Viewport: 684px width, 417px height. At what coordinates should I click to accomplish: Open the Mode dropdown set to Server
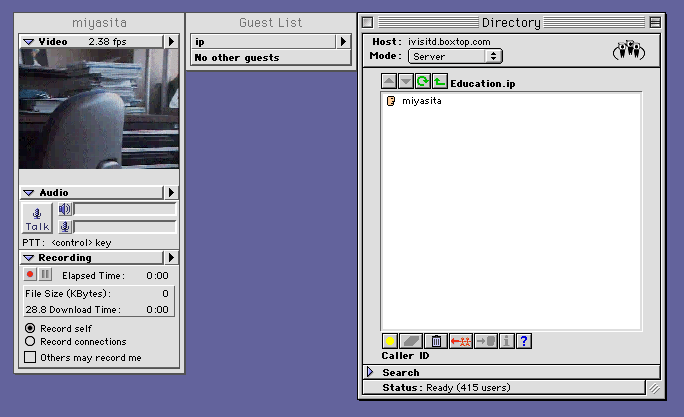[x=455, y=57]
